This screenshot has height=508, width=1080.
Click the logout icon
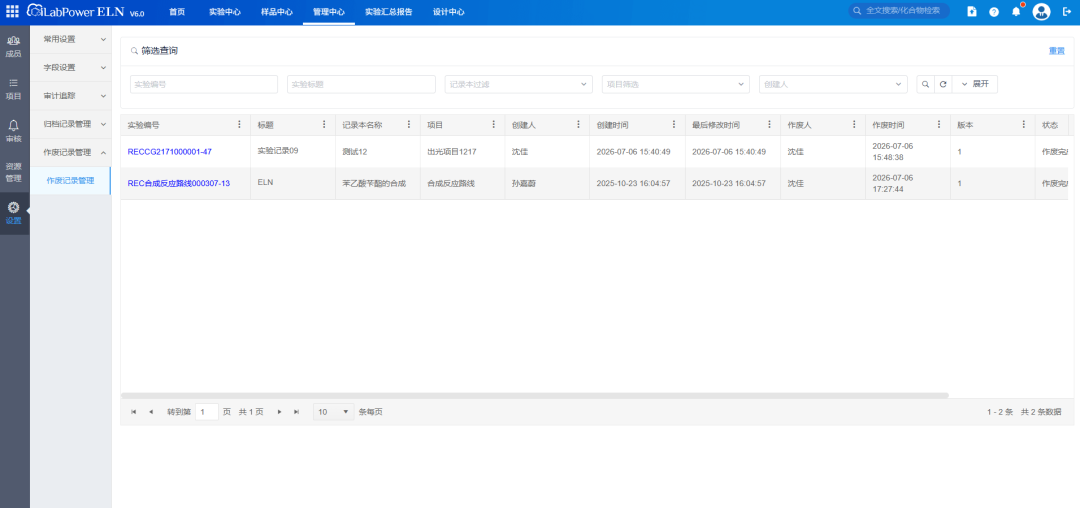(1068, 12)
